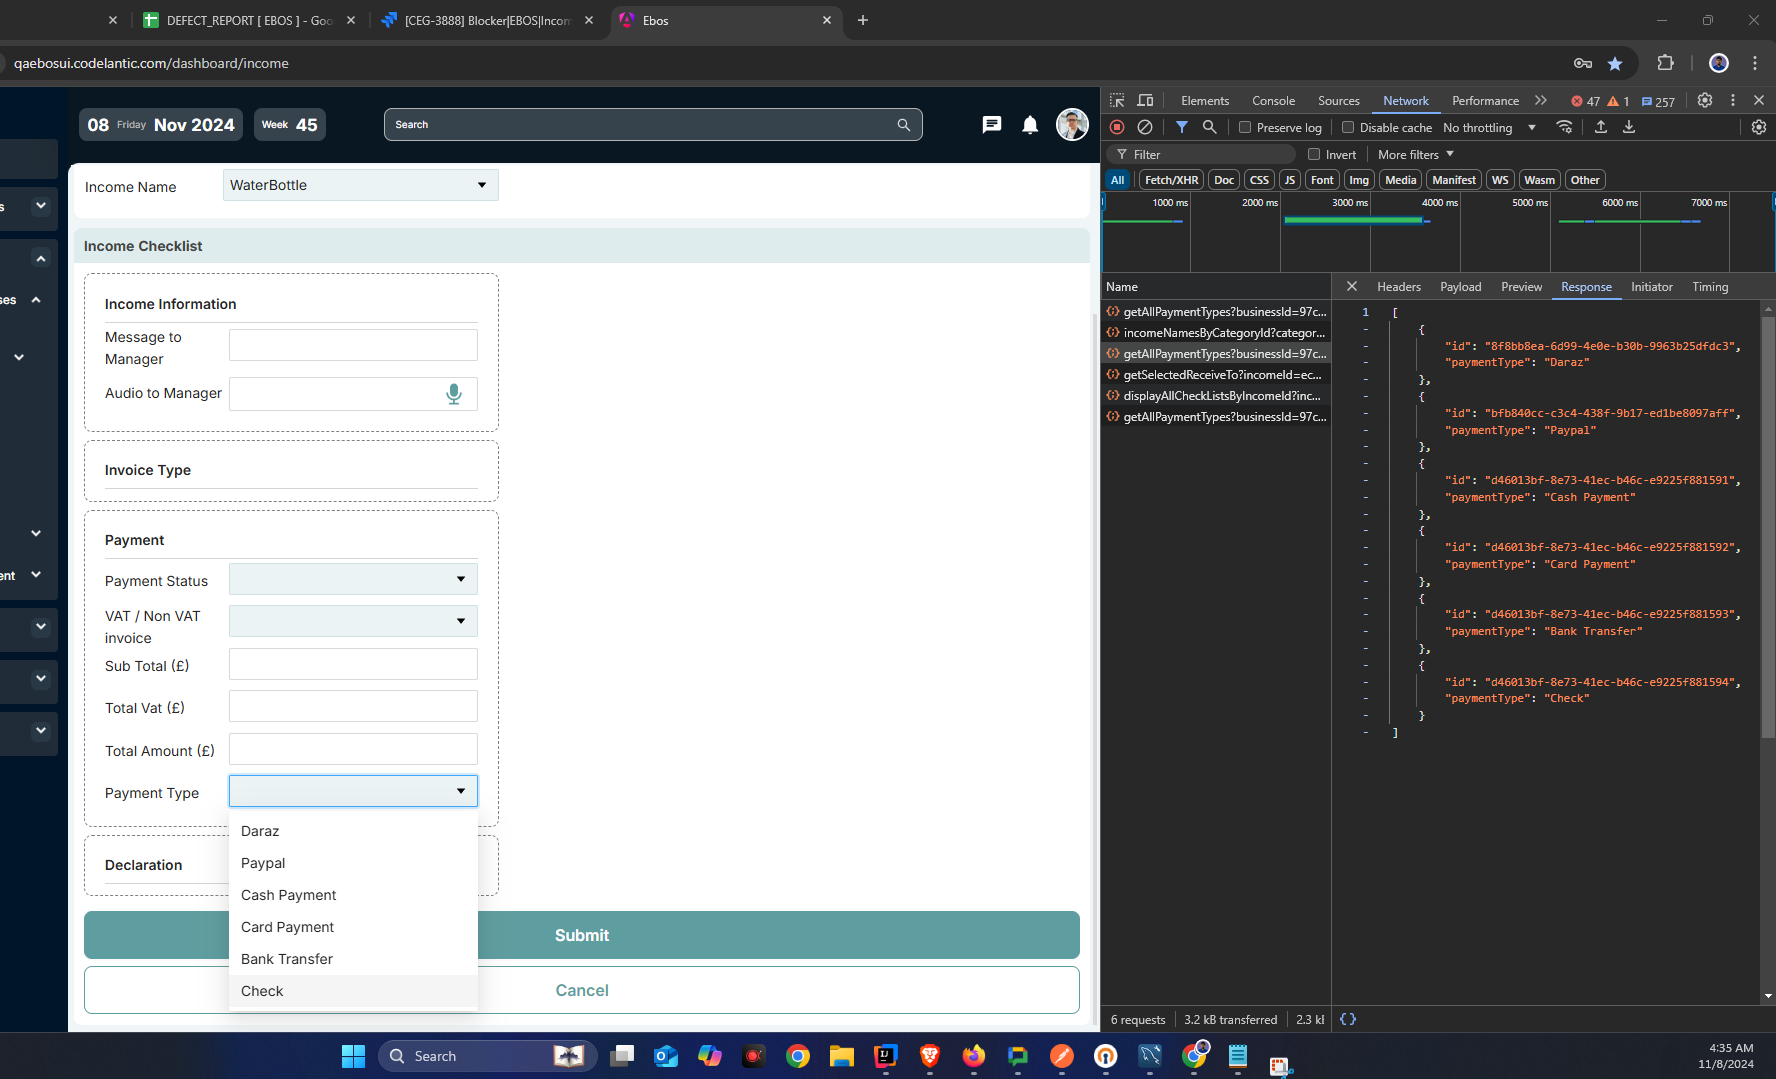
Task: Open browser extensions puzzle icon
Action: point(1665,63)
